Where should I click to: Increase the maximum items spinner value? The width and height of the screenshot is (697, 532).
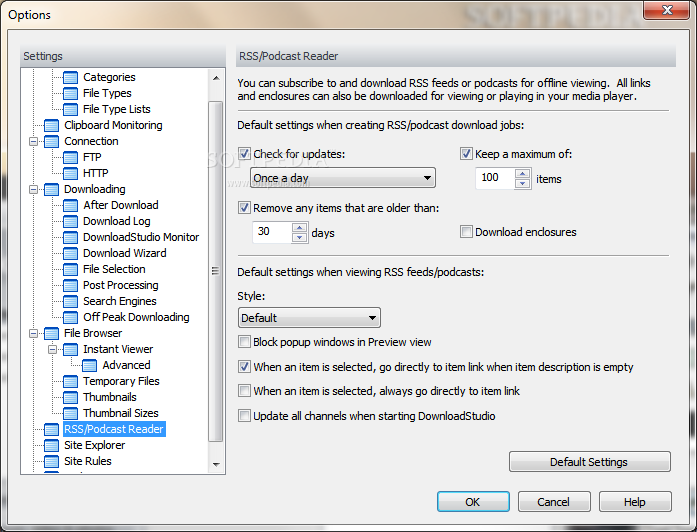pyautogui.click(x=523, y=173)
